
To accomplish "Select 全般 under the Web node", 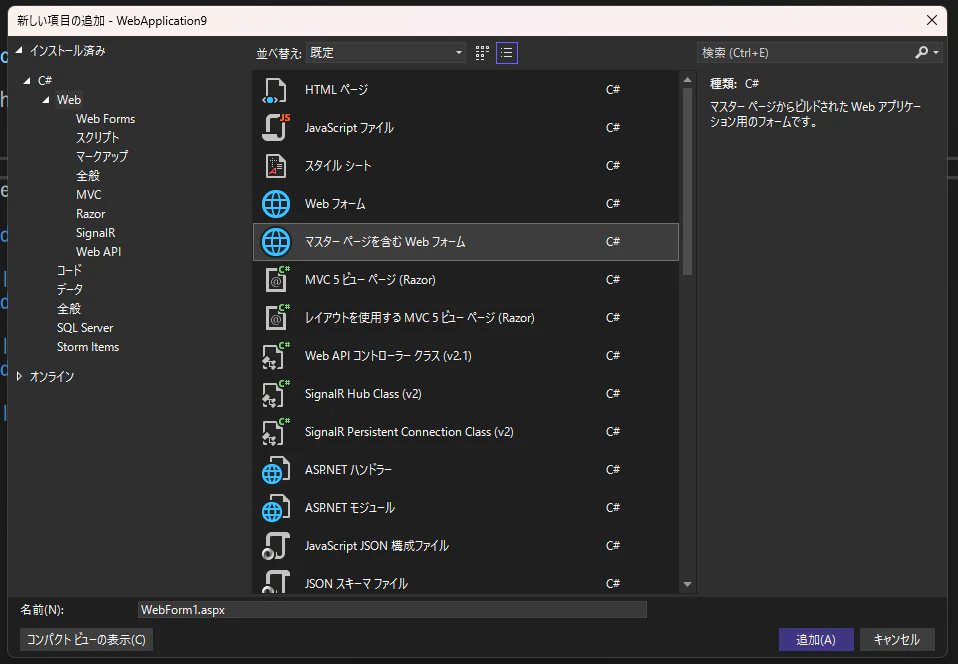I will pyautogui.click(x=87, y=176).
